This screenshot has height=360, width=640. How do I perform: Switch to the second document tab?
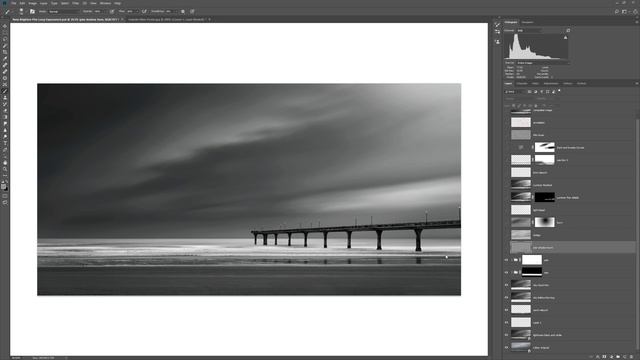tap(167, 19)
